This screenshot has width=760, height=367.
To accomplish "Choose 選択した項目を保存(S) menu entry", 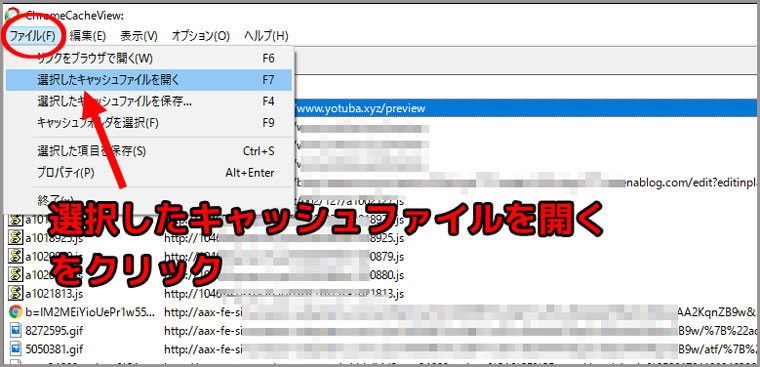I will pos(149,151).
